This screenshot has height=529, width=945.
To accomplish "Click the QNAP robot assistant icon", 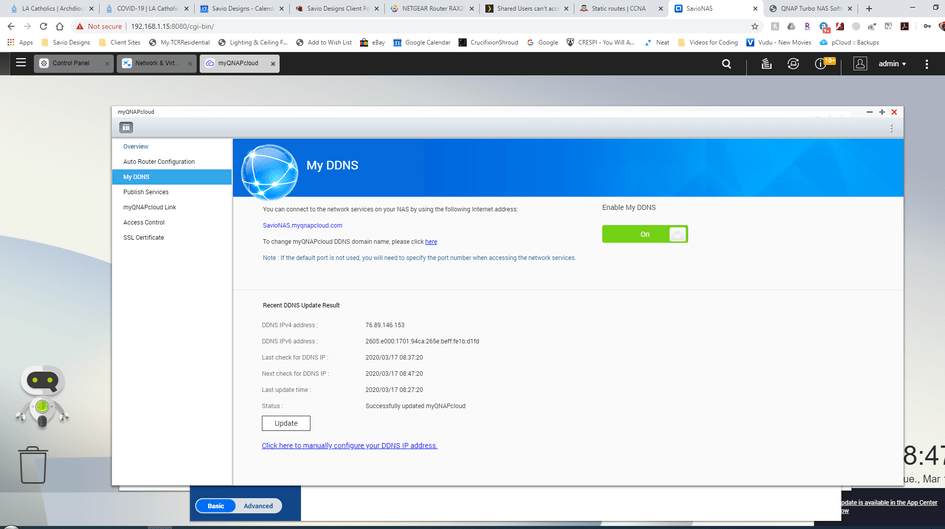I will coord(42,396).
